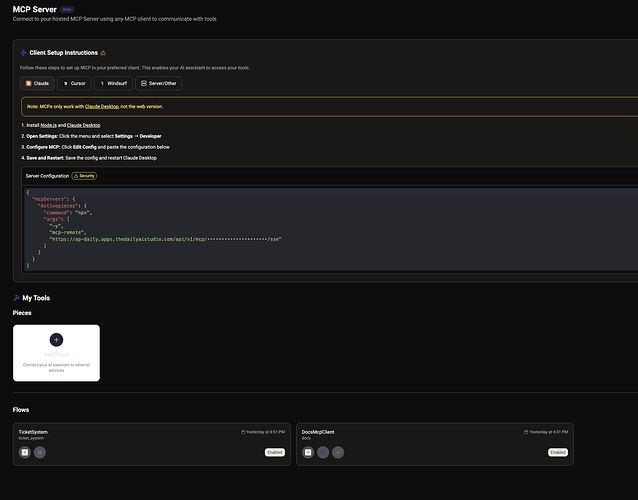Select the Claude client tab
This screenshot has width=638, height=500.
coord(37,83)
